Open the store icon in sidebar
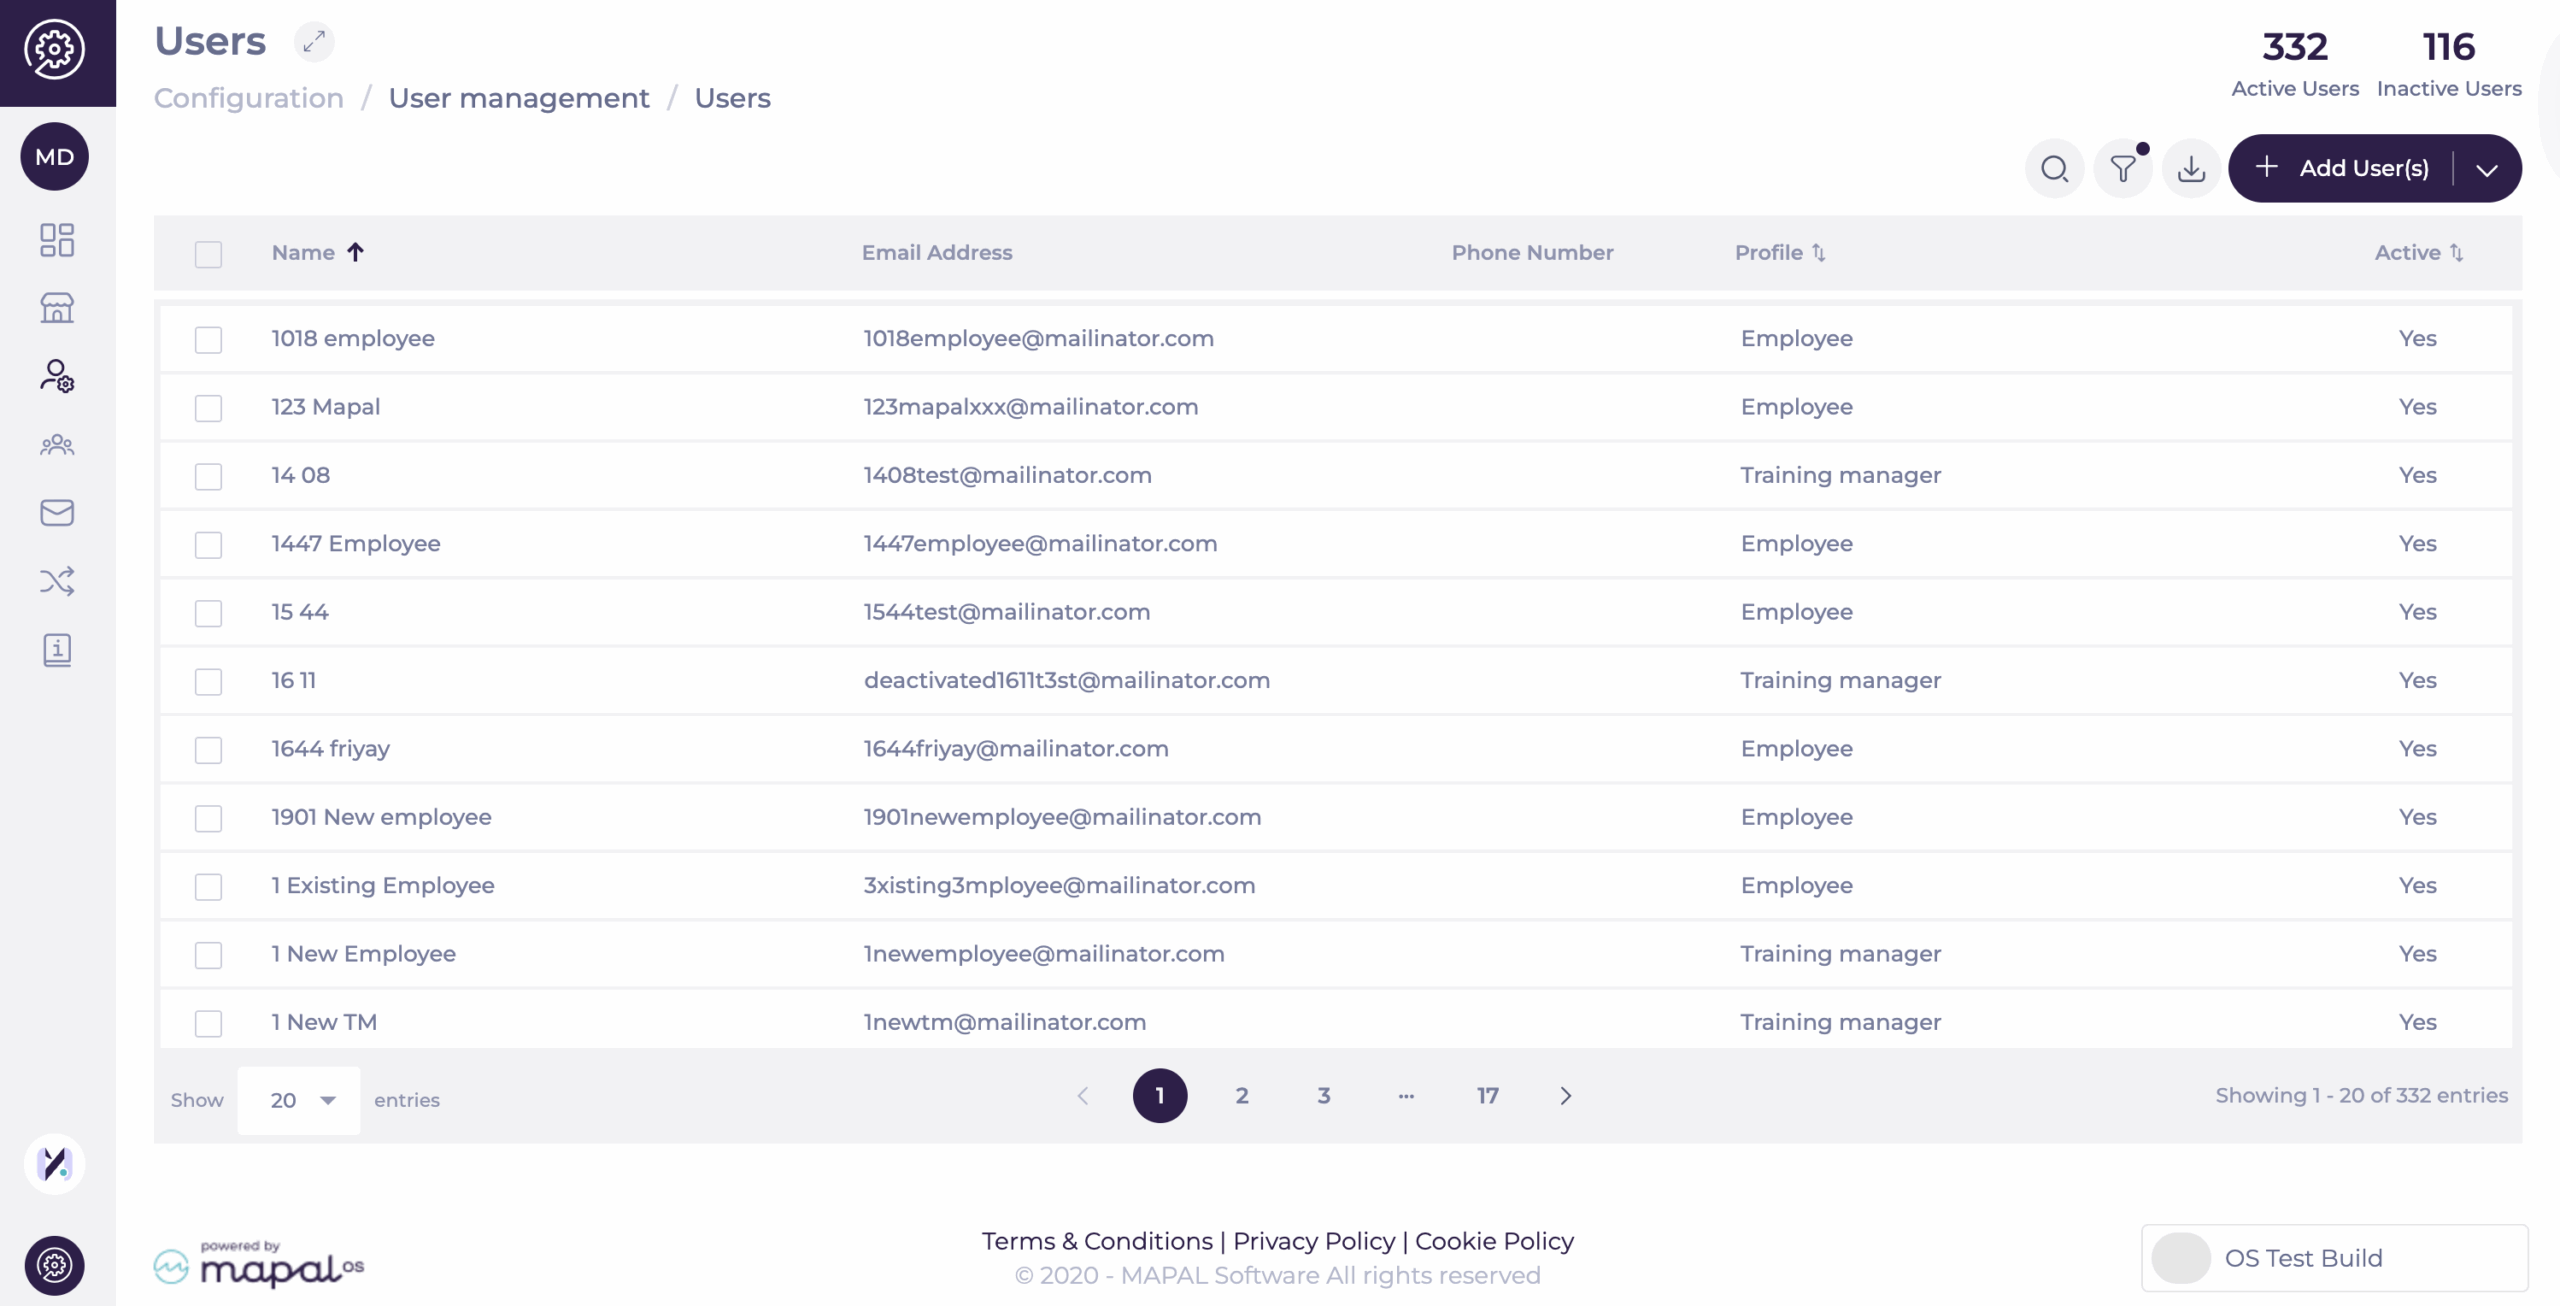The width and height of the screenshot is (2560, 1306). [57, 308]
